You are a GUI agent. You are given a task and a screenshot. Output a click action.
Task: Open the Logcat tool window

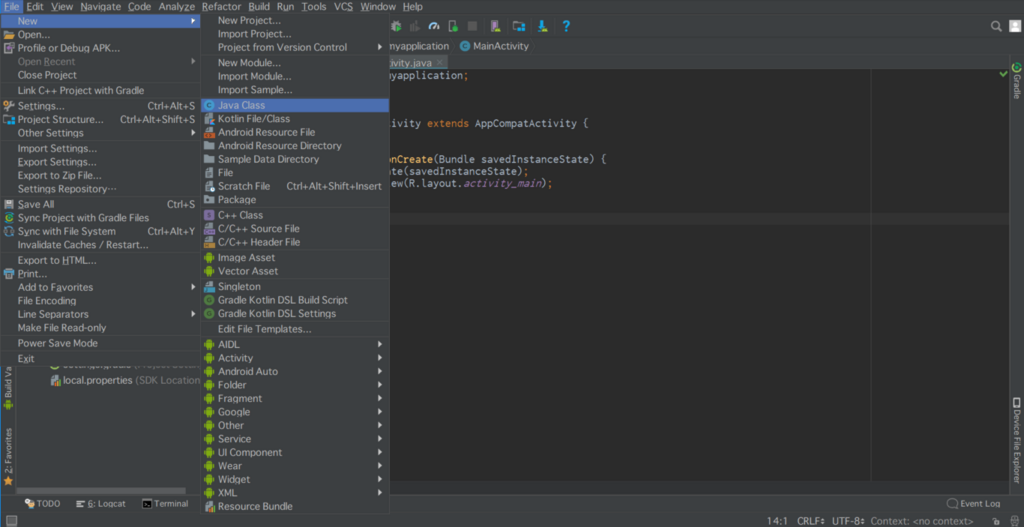point(101,503)
